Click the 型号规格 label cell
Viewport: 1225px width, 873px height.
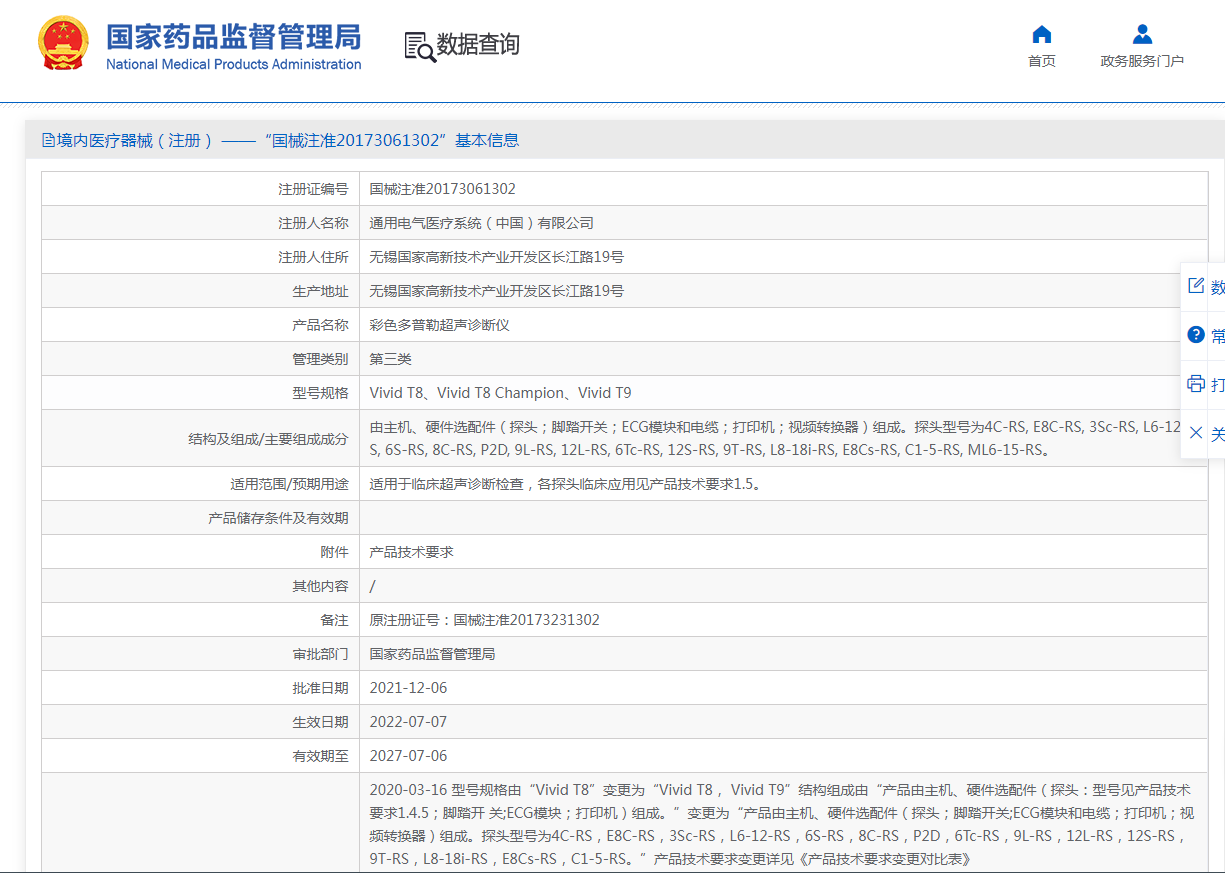pyautogui.click(x=200, y=393)
